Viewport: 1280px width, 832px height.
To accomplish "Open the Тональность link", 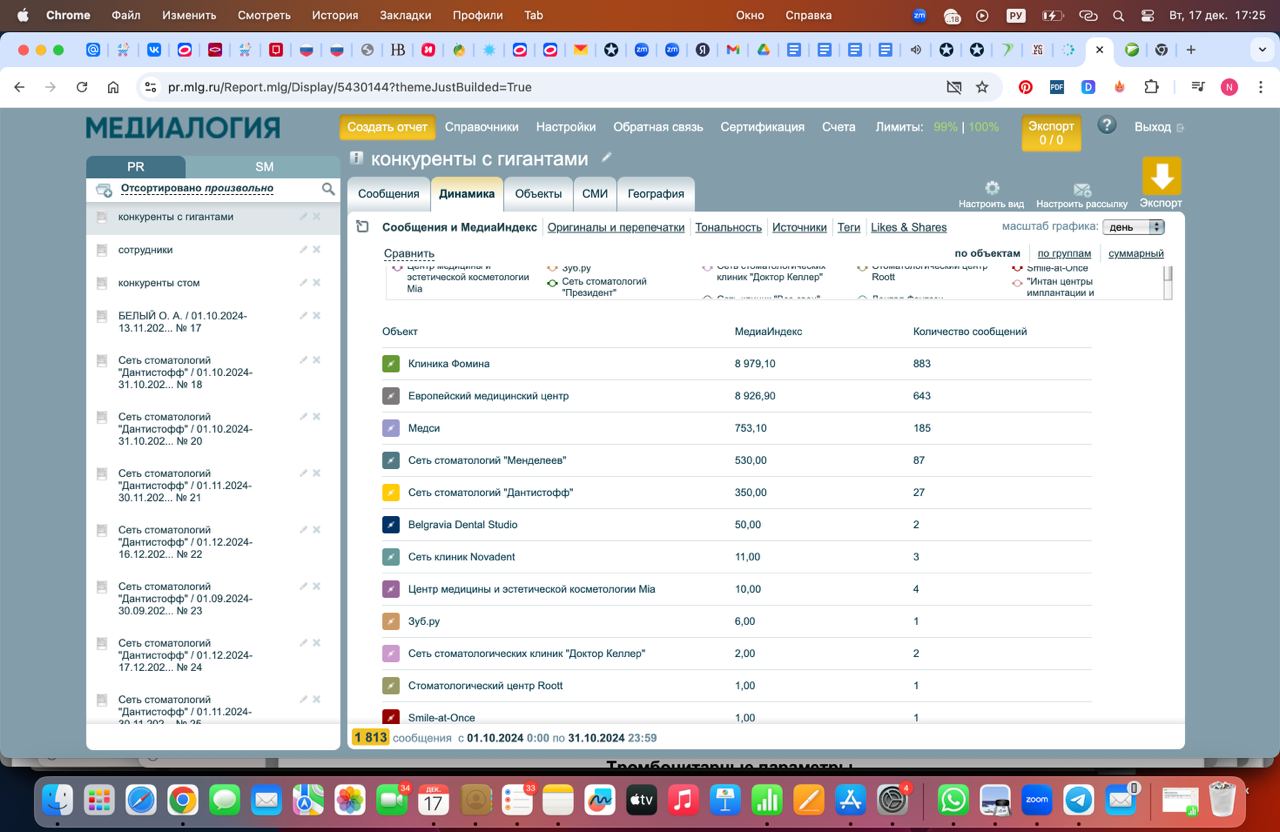I will pyautogui.click(x=728, y=228).
